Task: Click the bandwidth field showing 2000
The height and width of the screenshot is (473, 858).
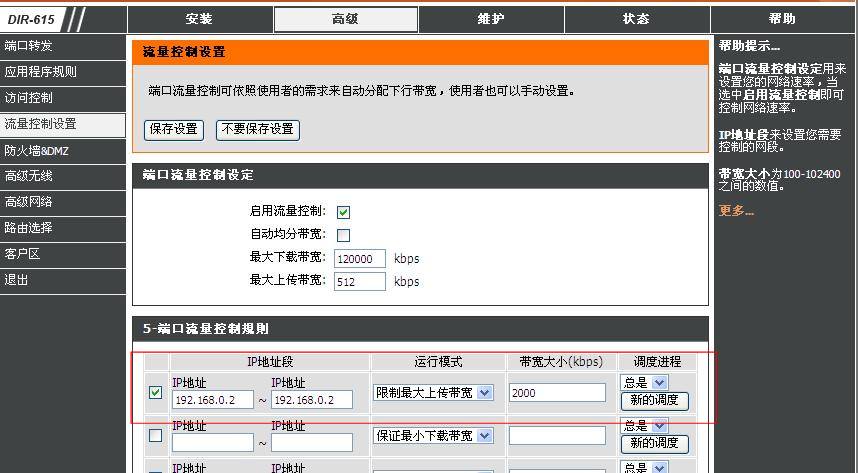Action: (557, 393)
